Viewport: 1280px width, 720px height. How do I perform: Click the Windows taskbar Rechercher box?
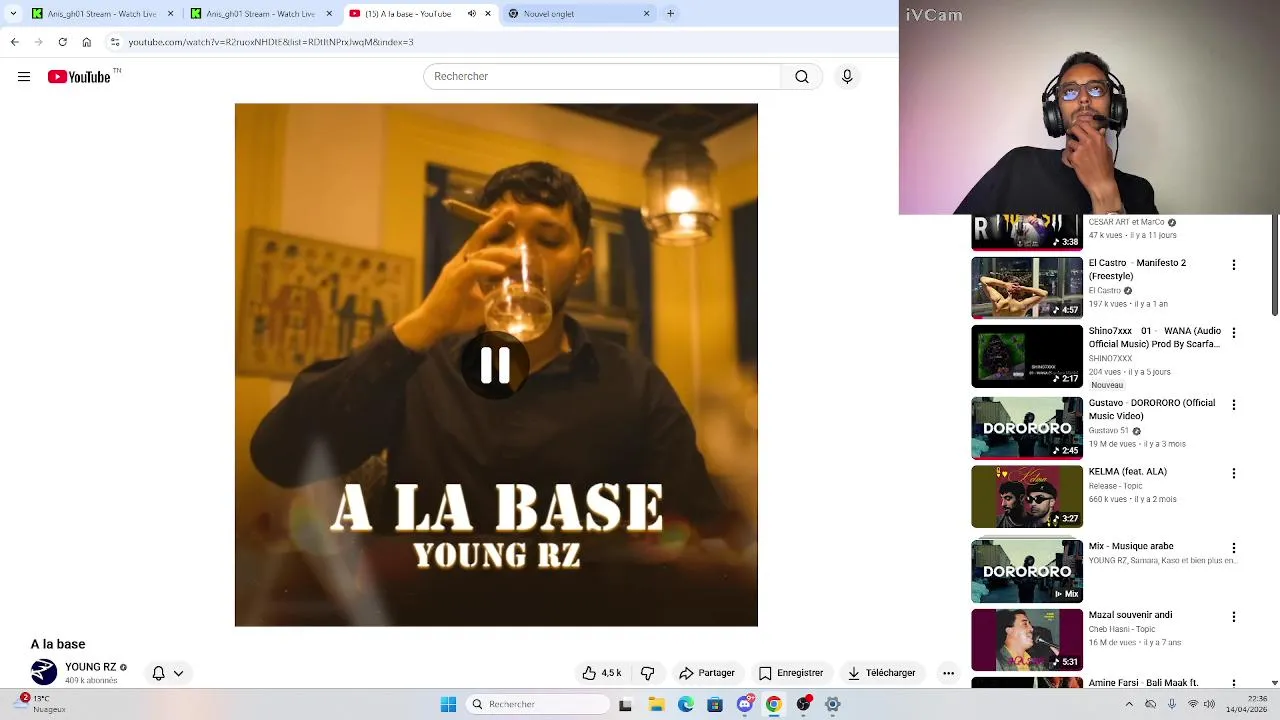click(538, 704)
